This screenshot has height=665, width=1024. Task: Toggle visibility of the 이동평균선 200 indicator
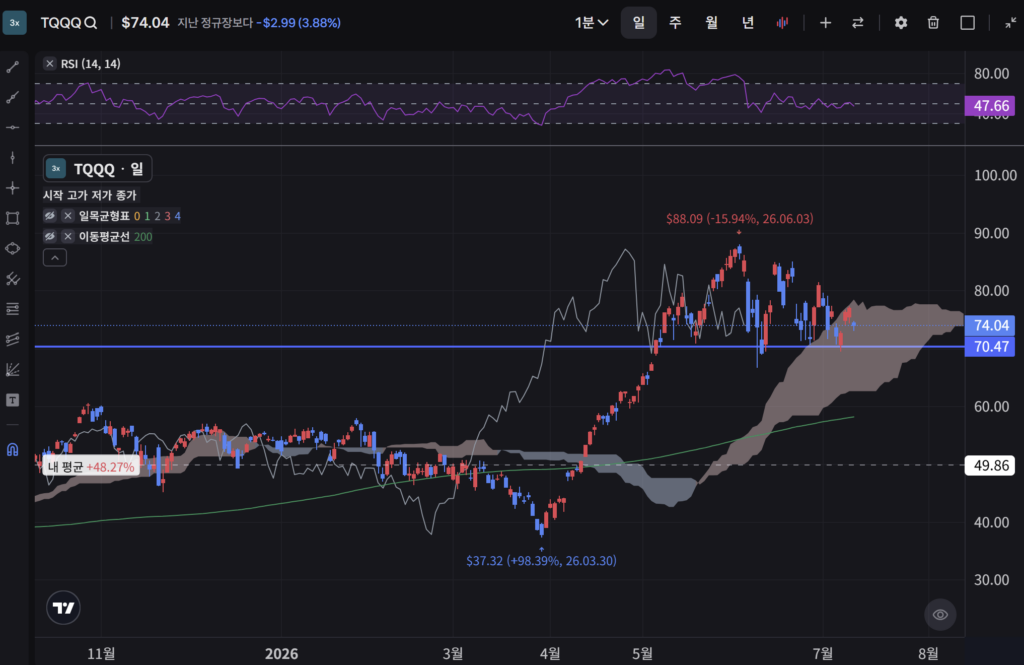[x=50, y=236]
